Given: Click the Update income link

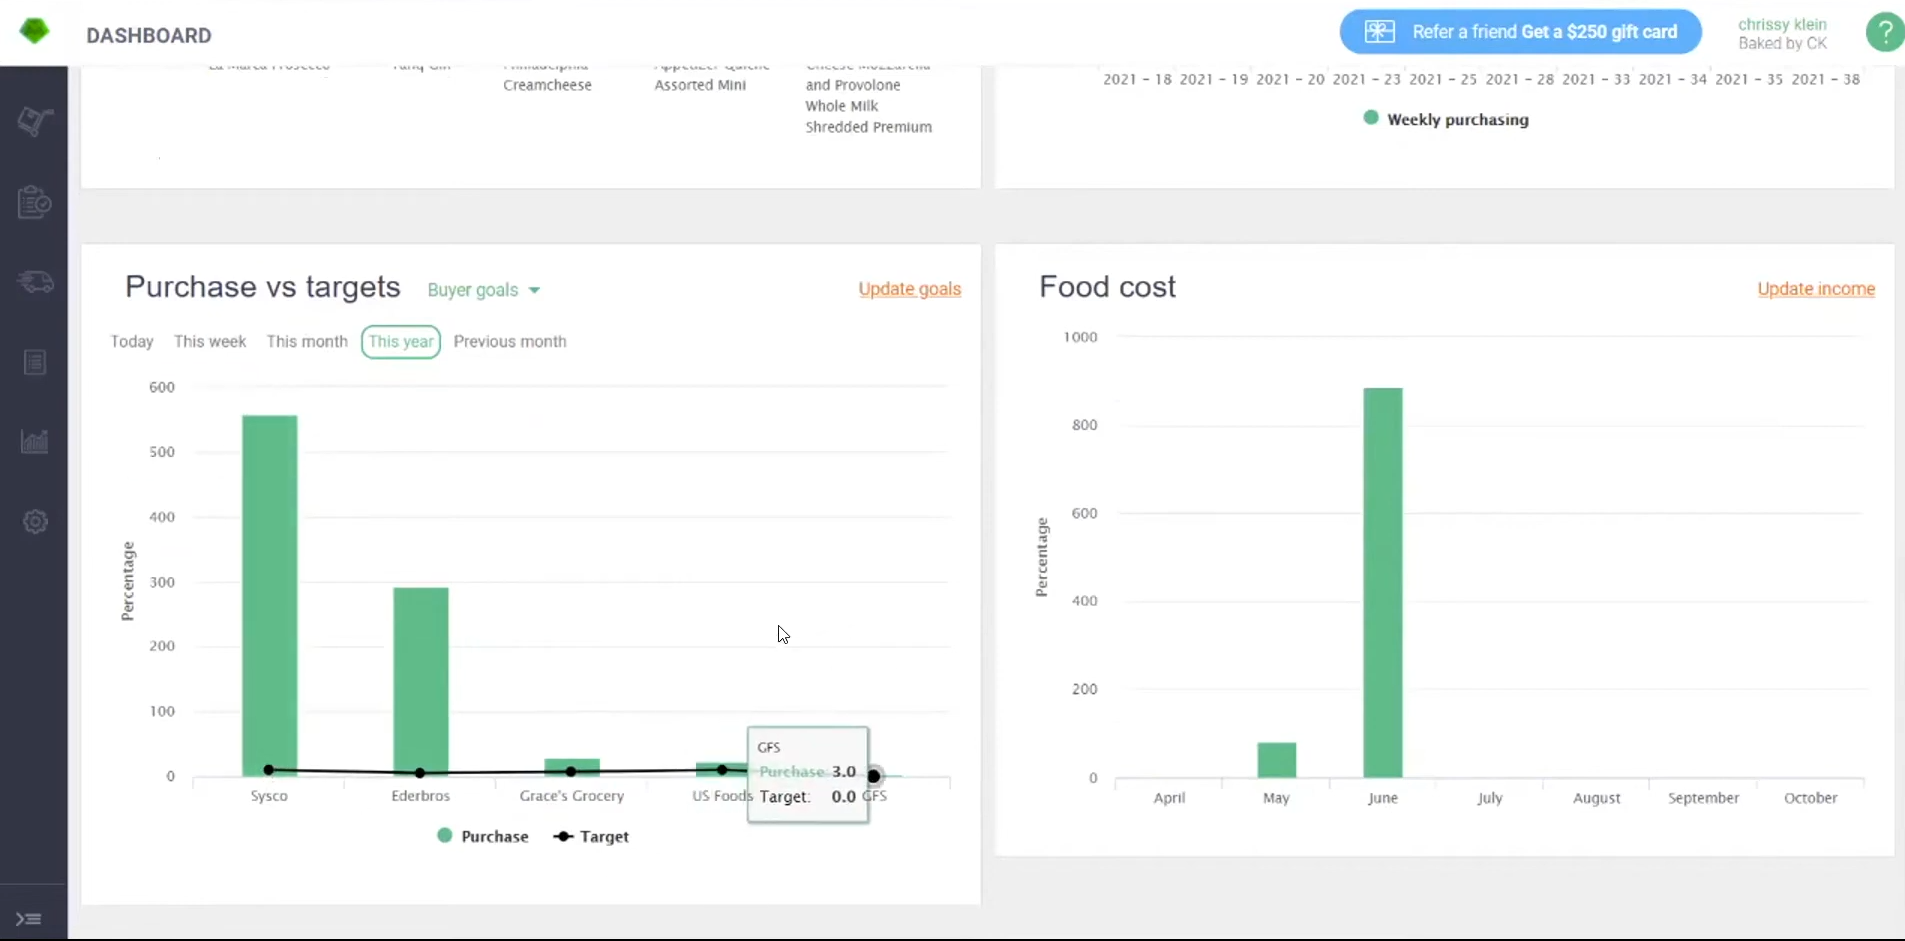Looking at the screenshot, I should click(x=1816, y=289).
